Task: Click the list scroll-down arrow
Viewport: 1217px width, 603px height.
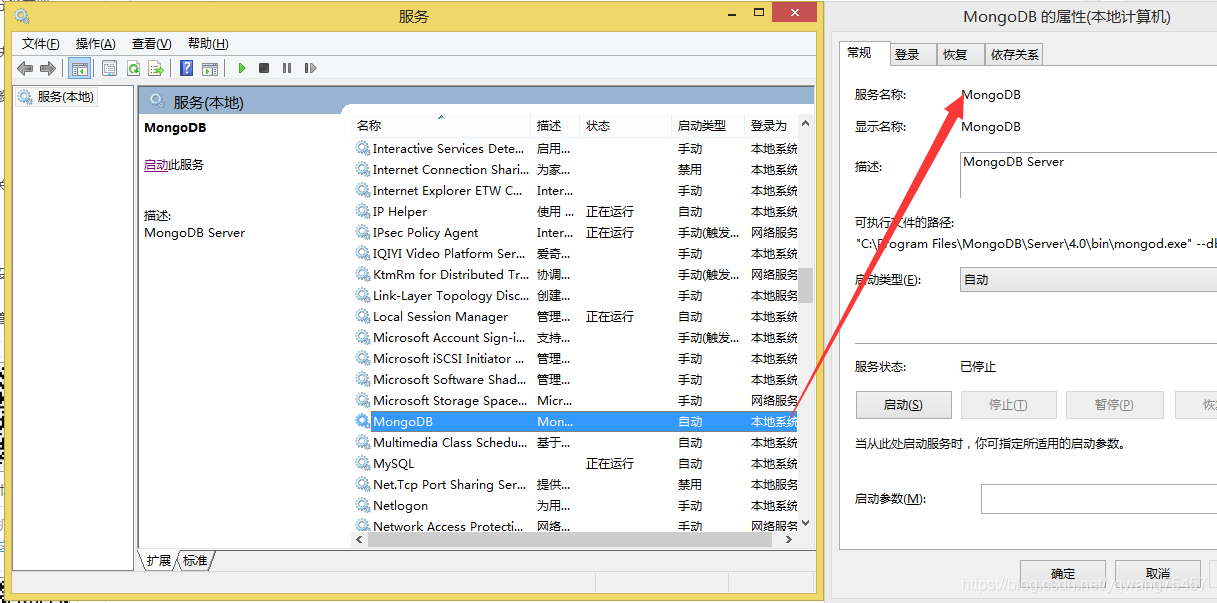Action: pyautogui.click(x=806, y=522)
